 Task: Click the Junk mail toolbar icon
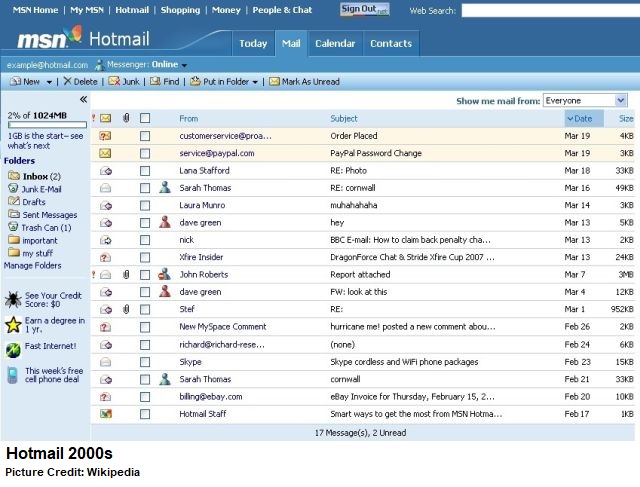pyautogui.click(x=114, y=82)
